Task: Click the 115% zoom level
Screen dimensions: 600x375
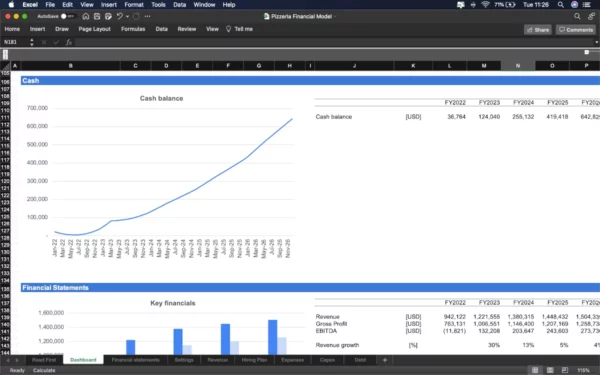Action: 583,370
